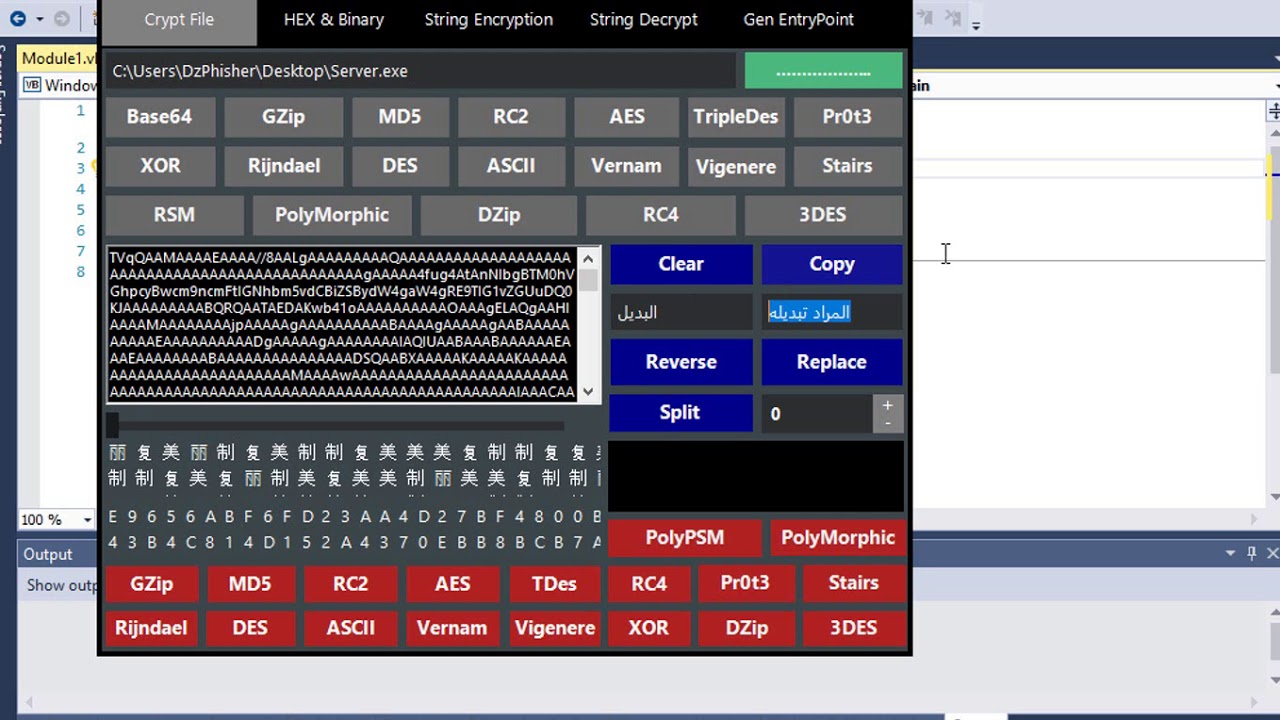Click the blue Copy button
Viewport: 1280px width, 720px height.
pos(832,264)
